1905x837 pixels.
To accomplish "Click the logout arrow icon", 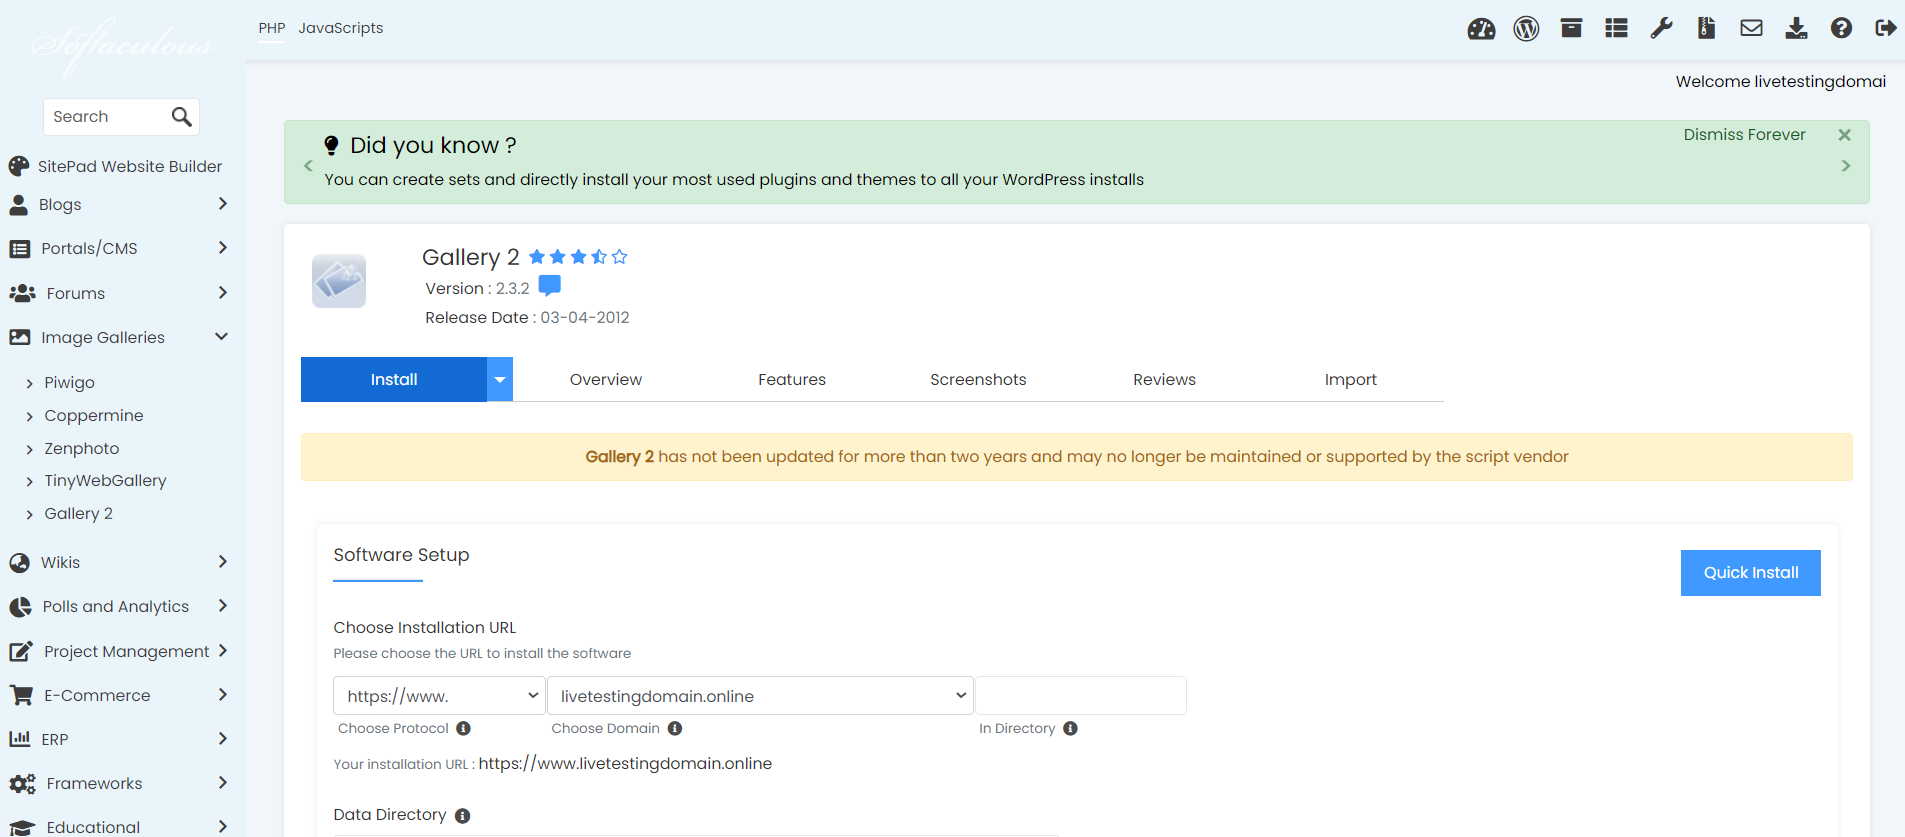I will [1886, 28].
